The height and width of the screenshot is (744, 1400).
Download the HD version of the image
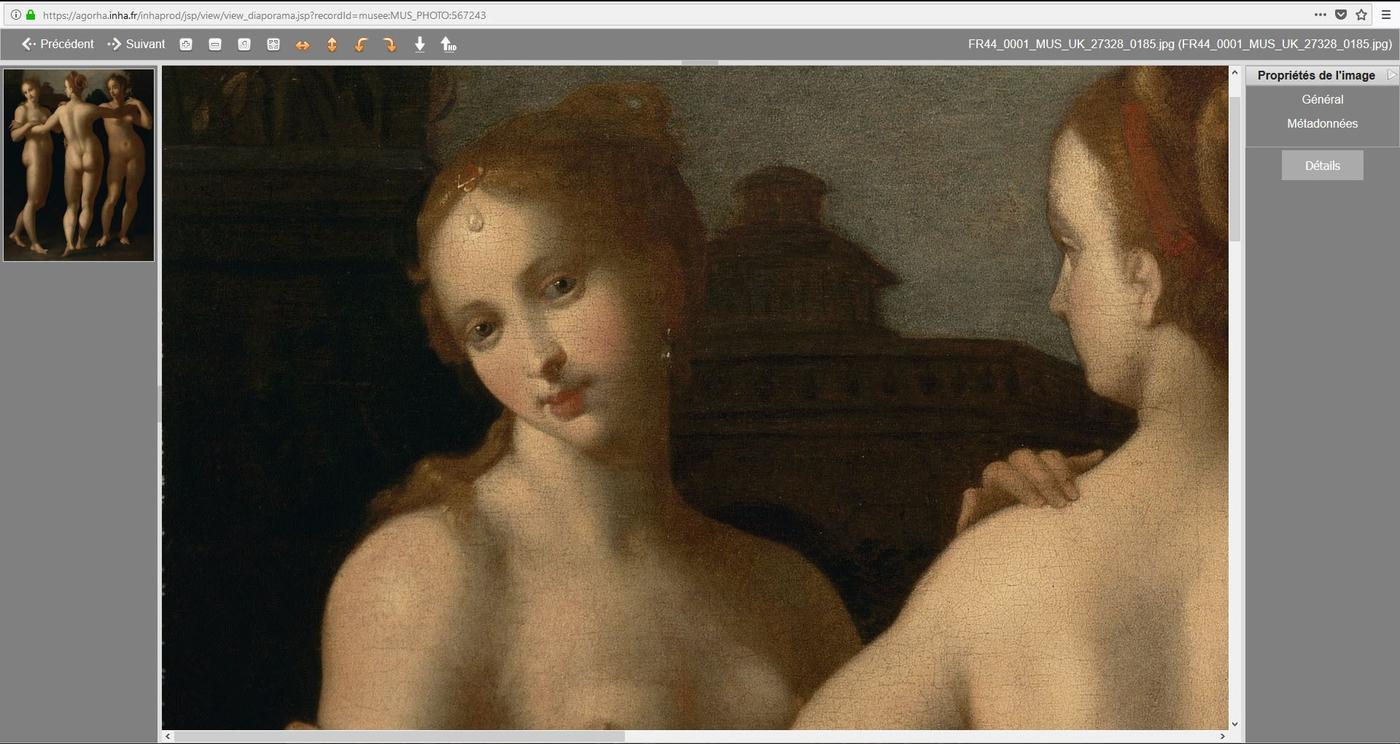tap(448, 44)
